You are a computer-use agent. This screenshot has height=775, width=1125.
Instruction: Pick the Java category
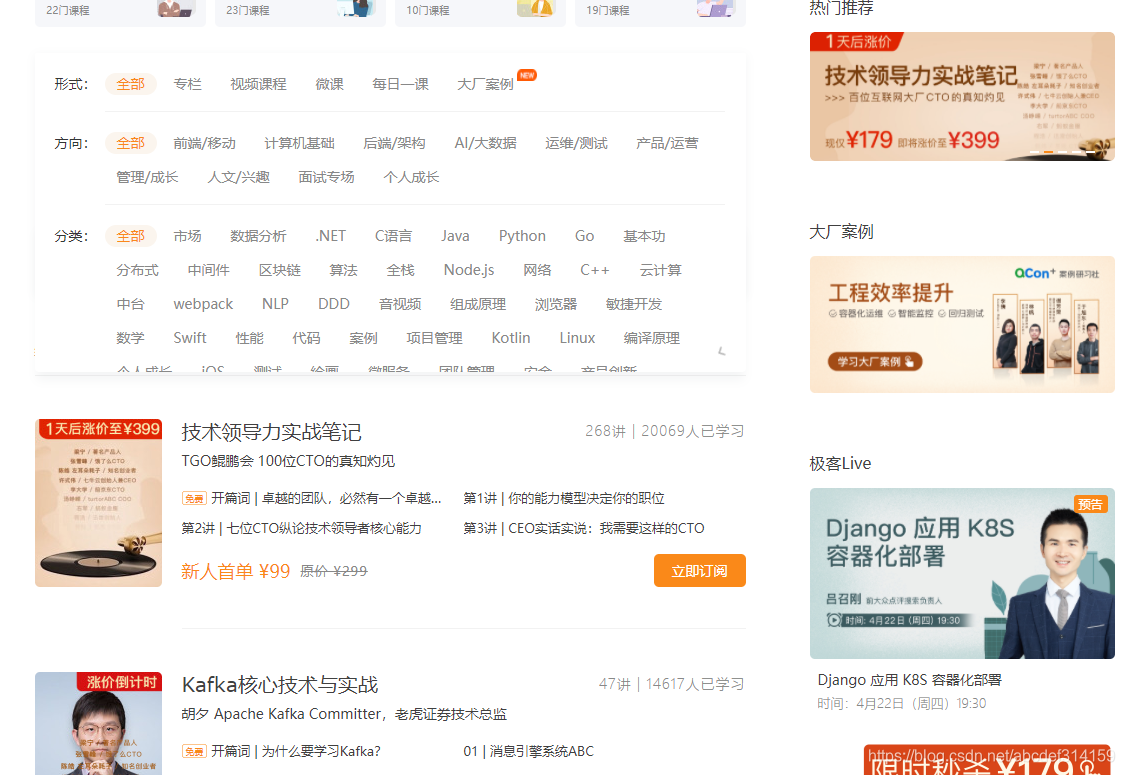point(455,236)
